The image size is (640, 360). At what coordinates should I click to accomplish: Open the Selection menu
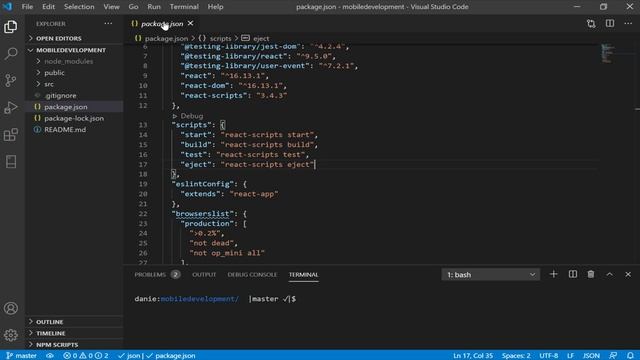[x=79, y=7]
